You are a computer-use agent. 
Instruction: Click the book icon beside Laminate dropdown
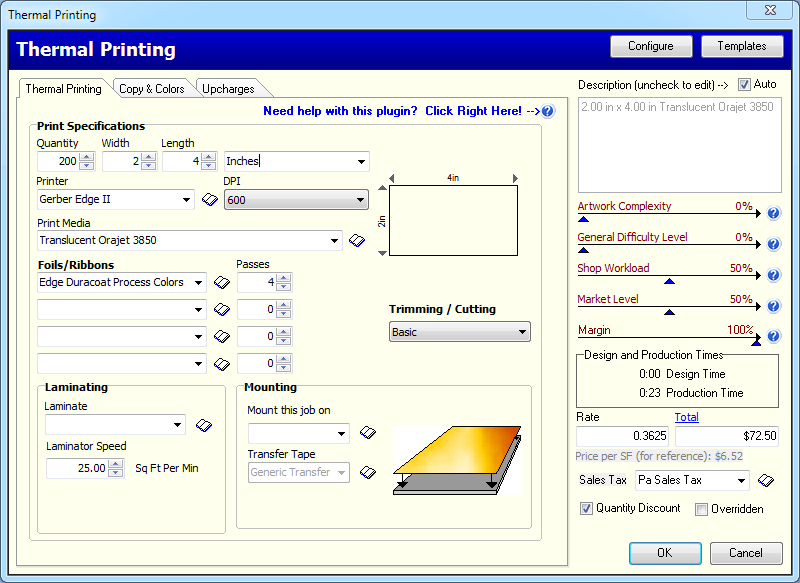[x=204, y=426]
